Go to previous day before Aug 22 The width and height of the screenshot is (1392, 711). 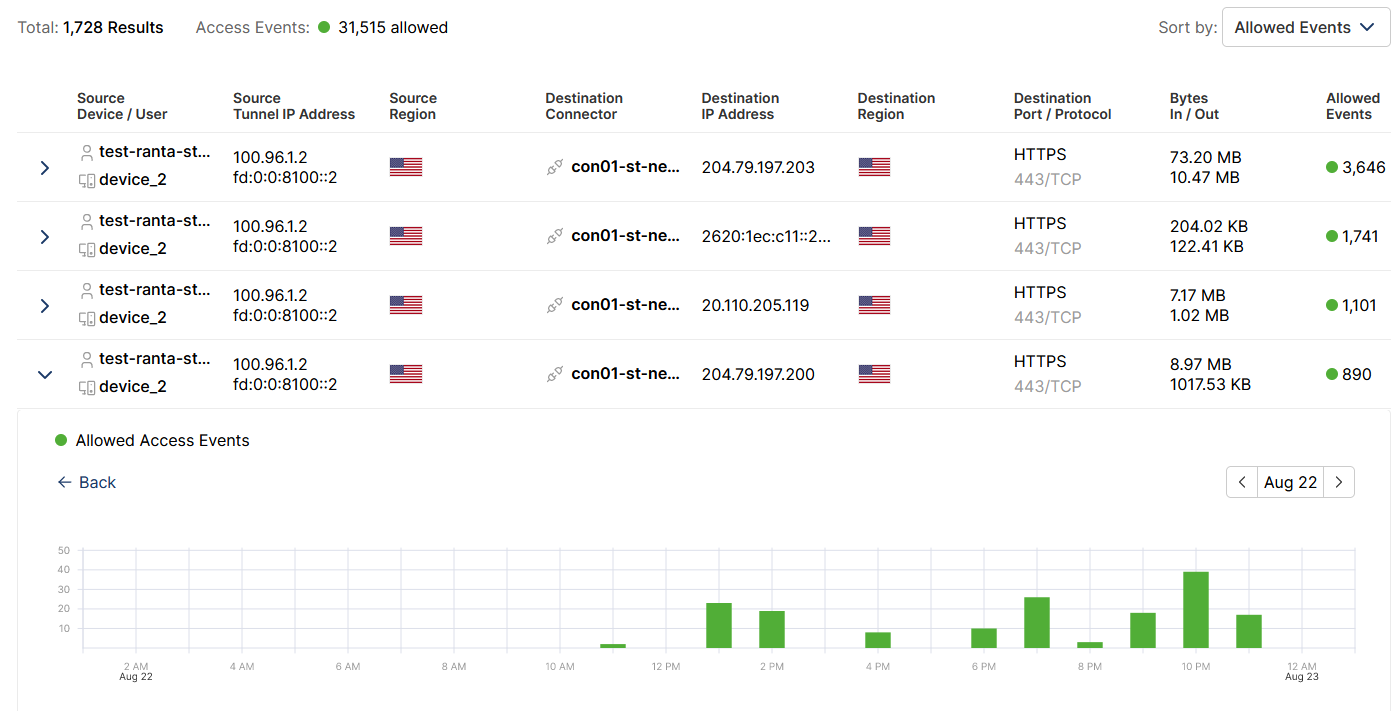[x=1241, y=482]
